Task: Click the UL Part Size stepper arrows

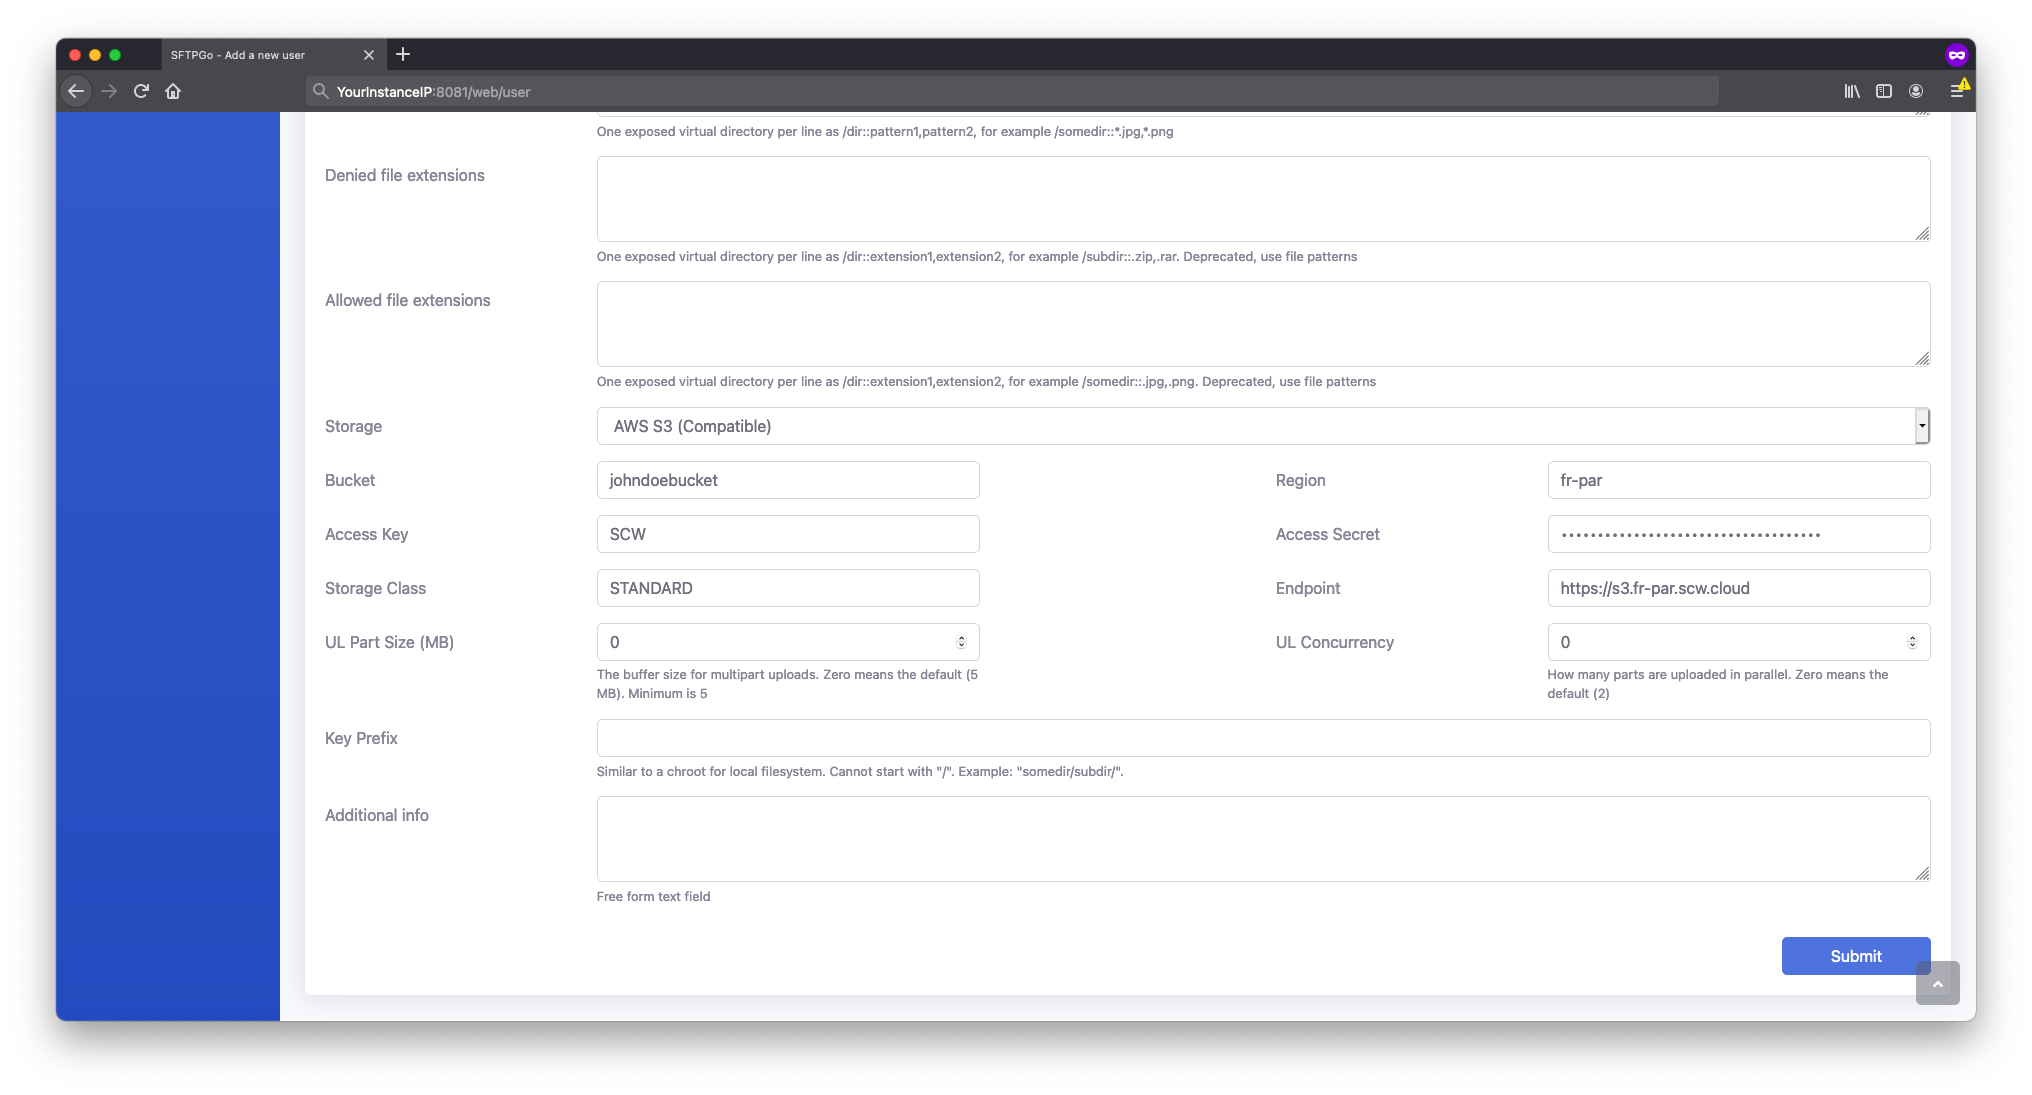Action: pos(961,642)
